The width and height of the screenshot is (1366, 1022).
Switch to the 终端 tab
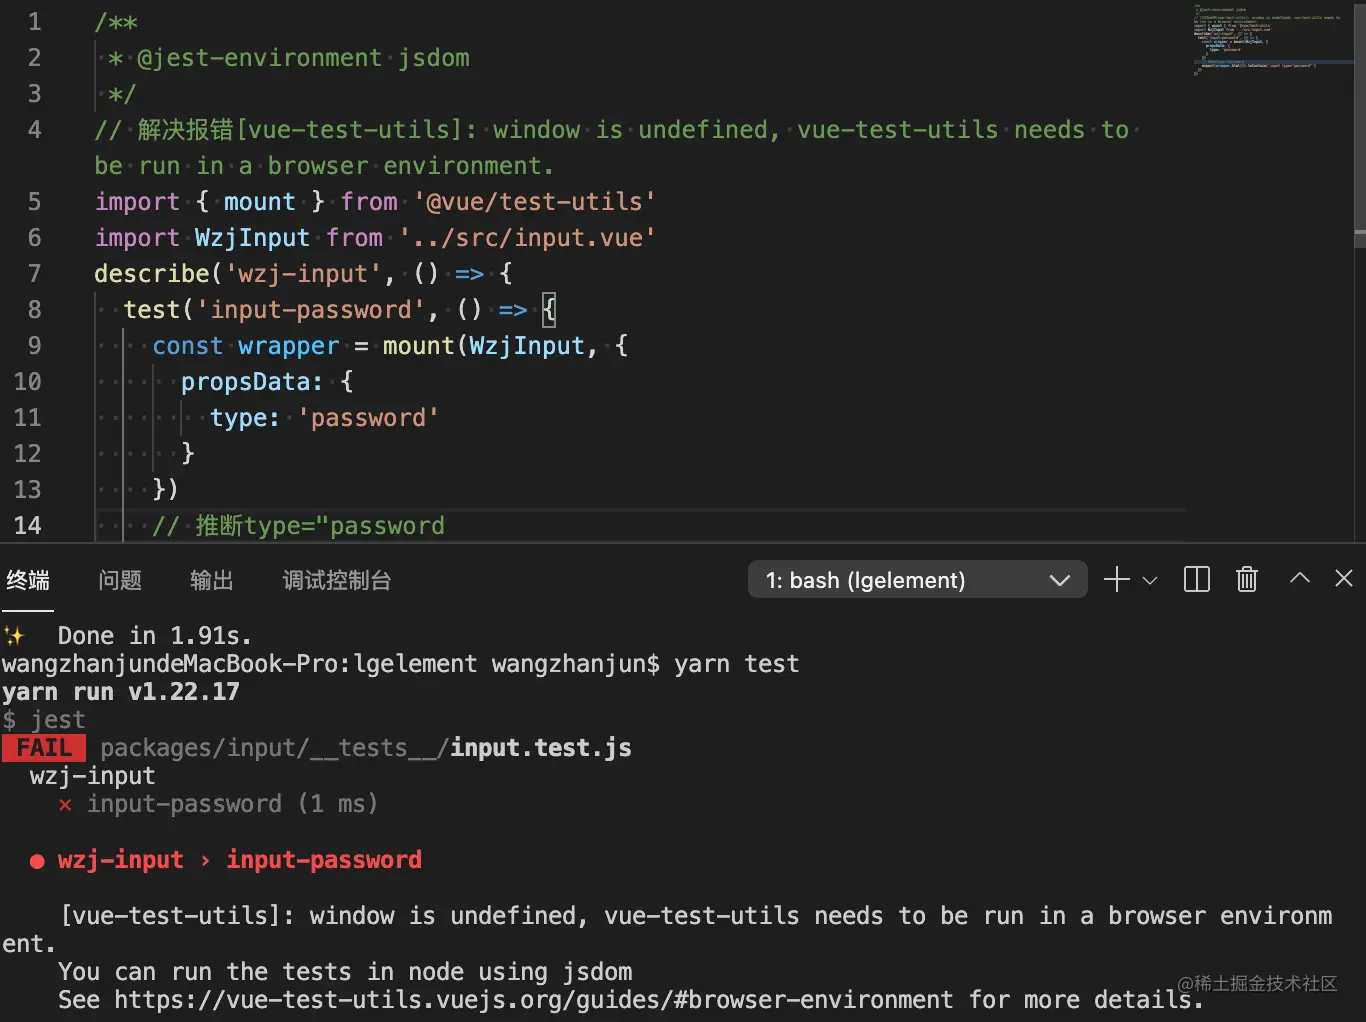coord(28,580)
